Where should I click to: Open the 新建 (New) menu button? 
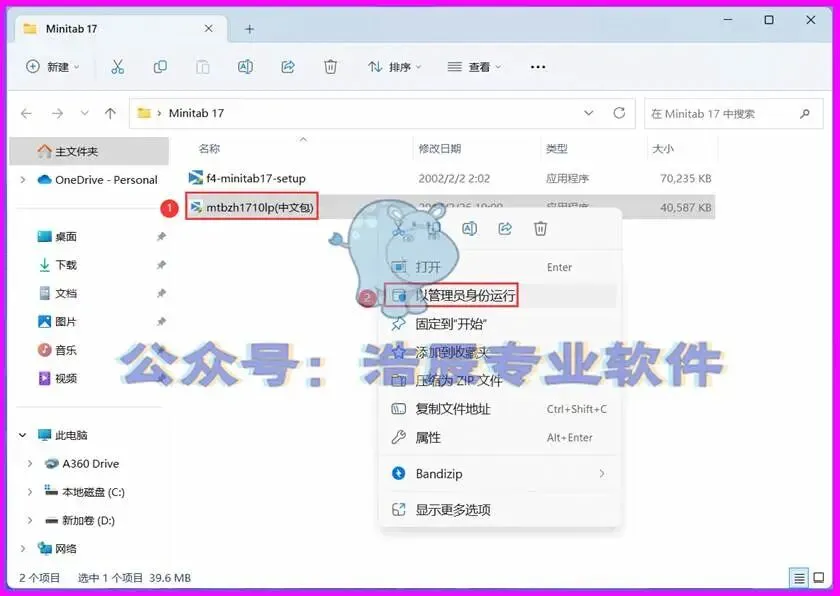pos(52,67)
